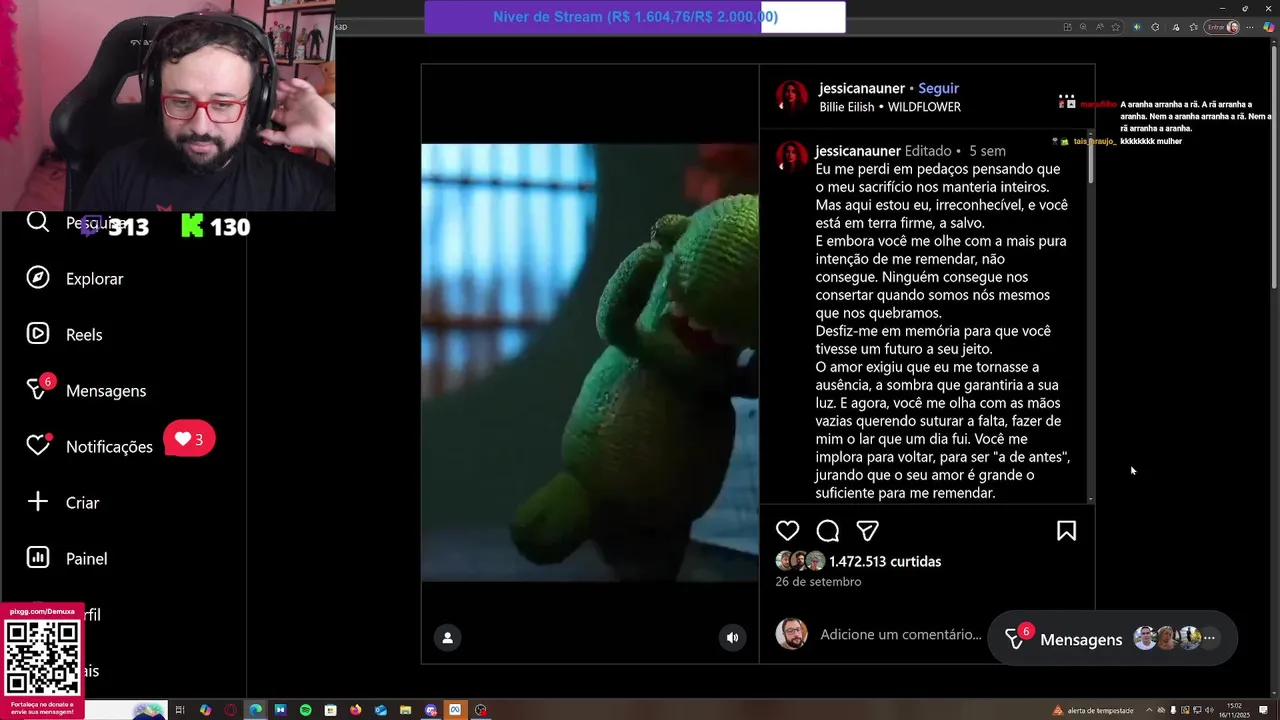Play the green plush video
Viewport: 1280px width, 720px height.
tap(590, 363)
